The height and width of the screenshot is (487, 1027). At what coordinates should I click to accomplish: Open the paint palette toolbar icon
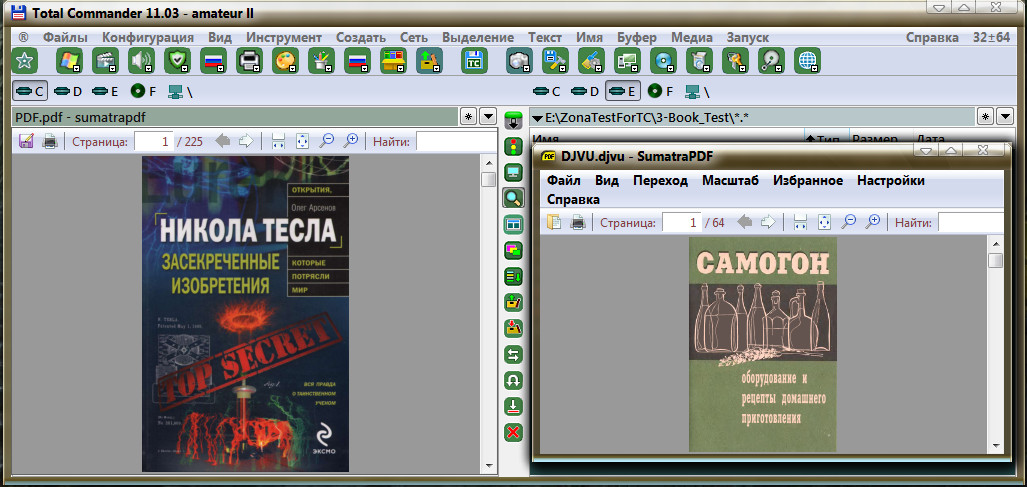(285, 61)
